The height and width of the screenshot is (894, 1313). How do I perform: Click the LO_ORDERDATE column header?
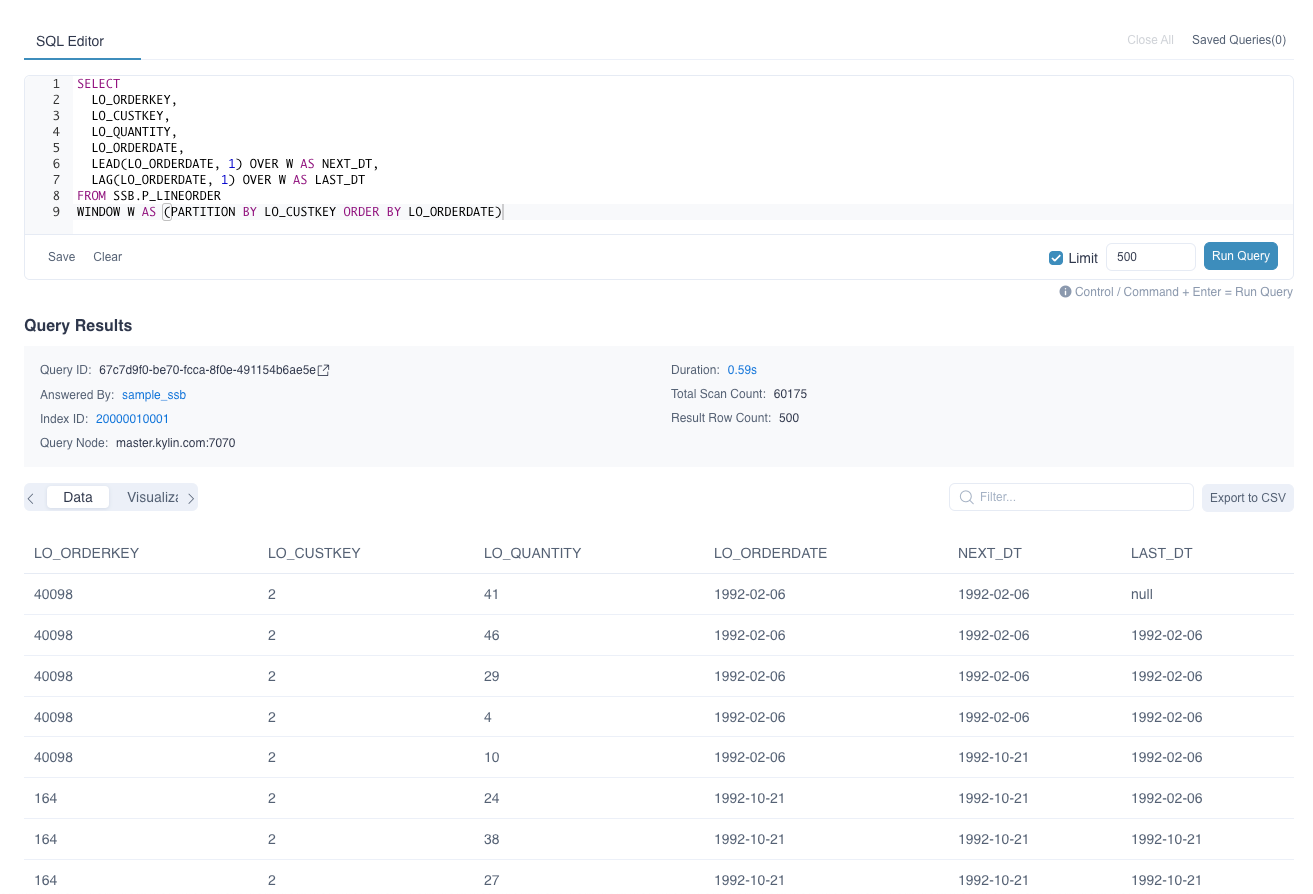770,553
